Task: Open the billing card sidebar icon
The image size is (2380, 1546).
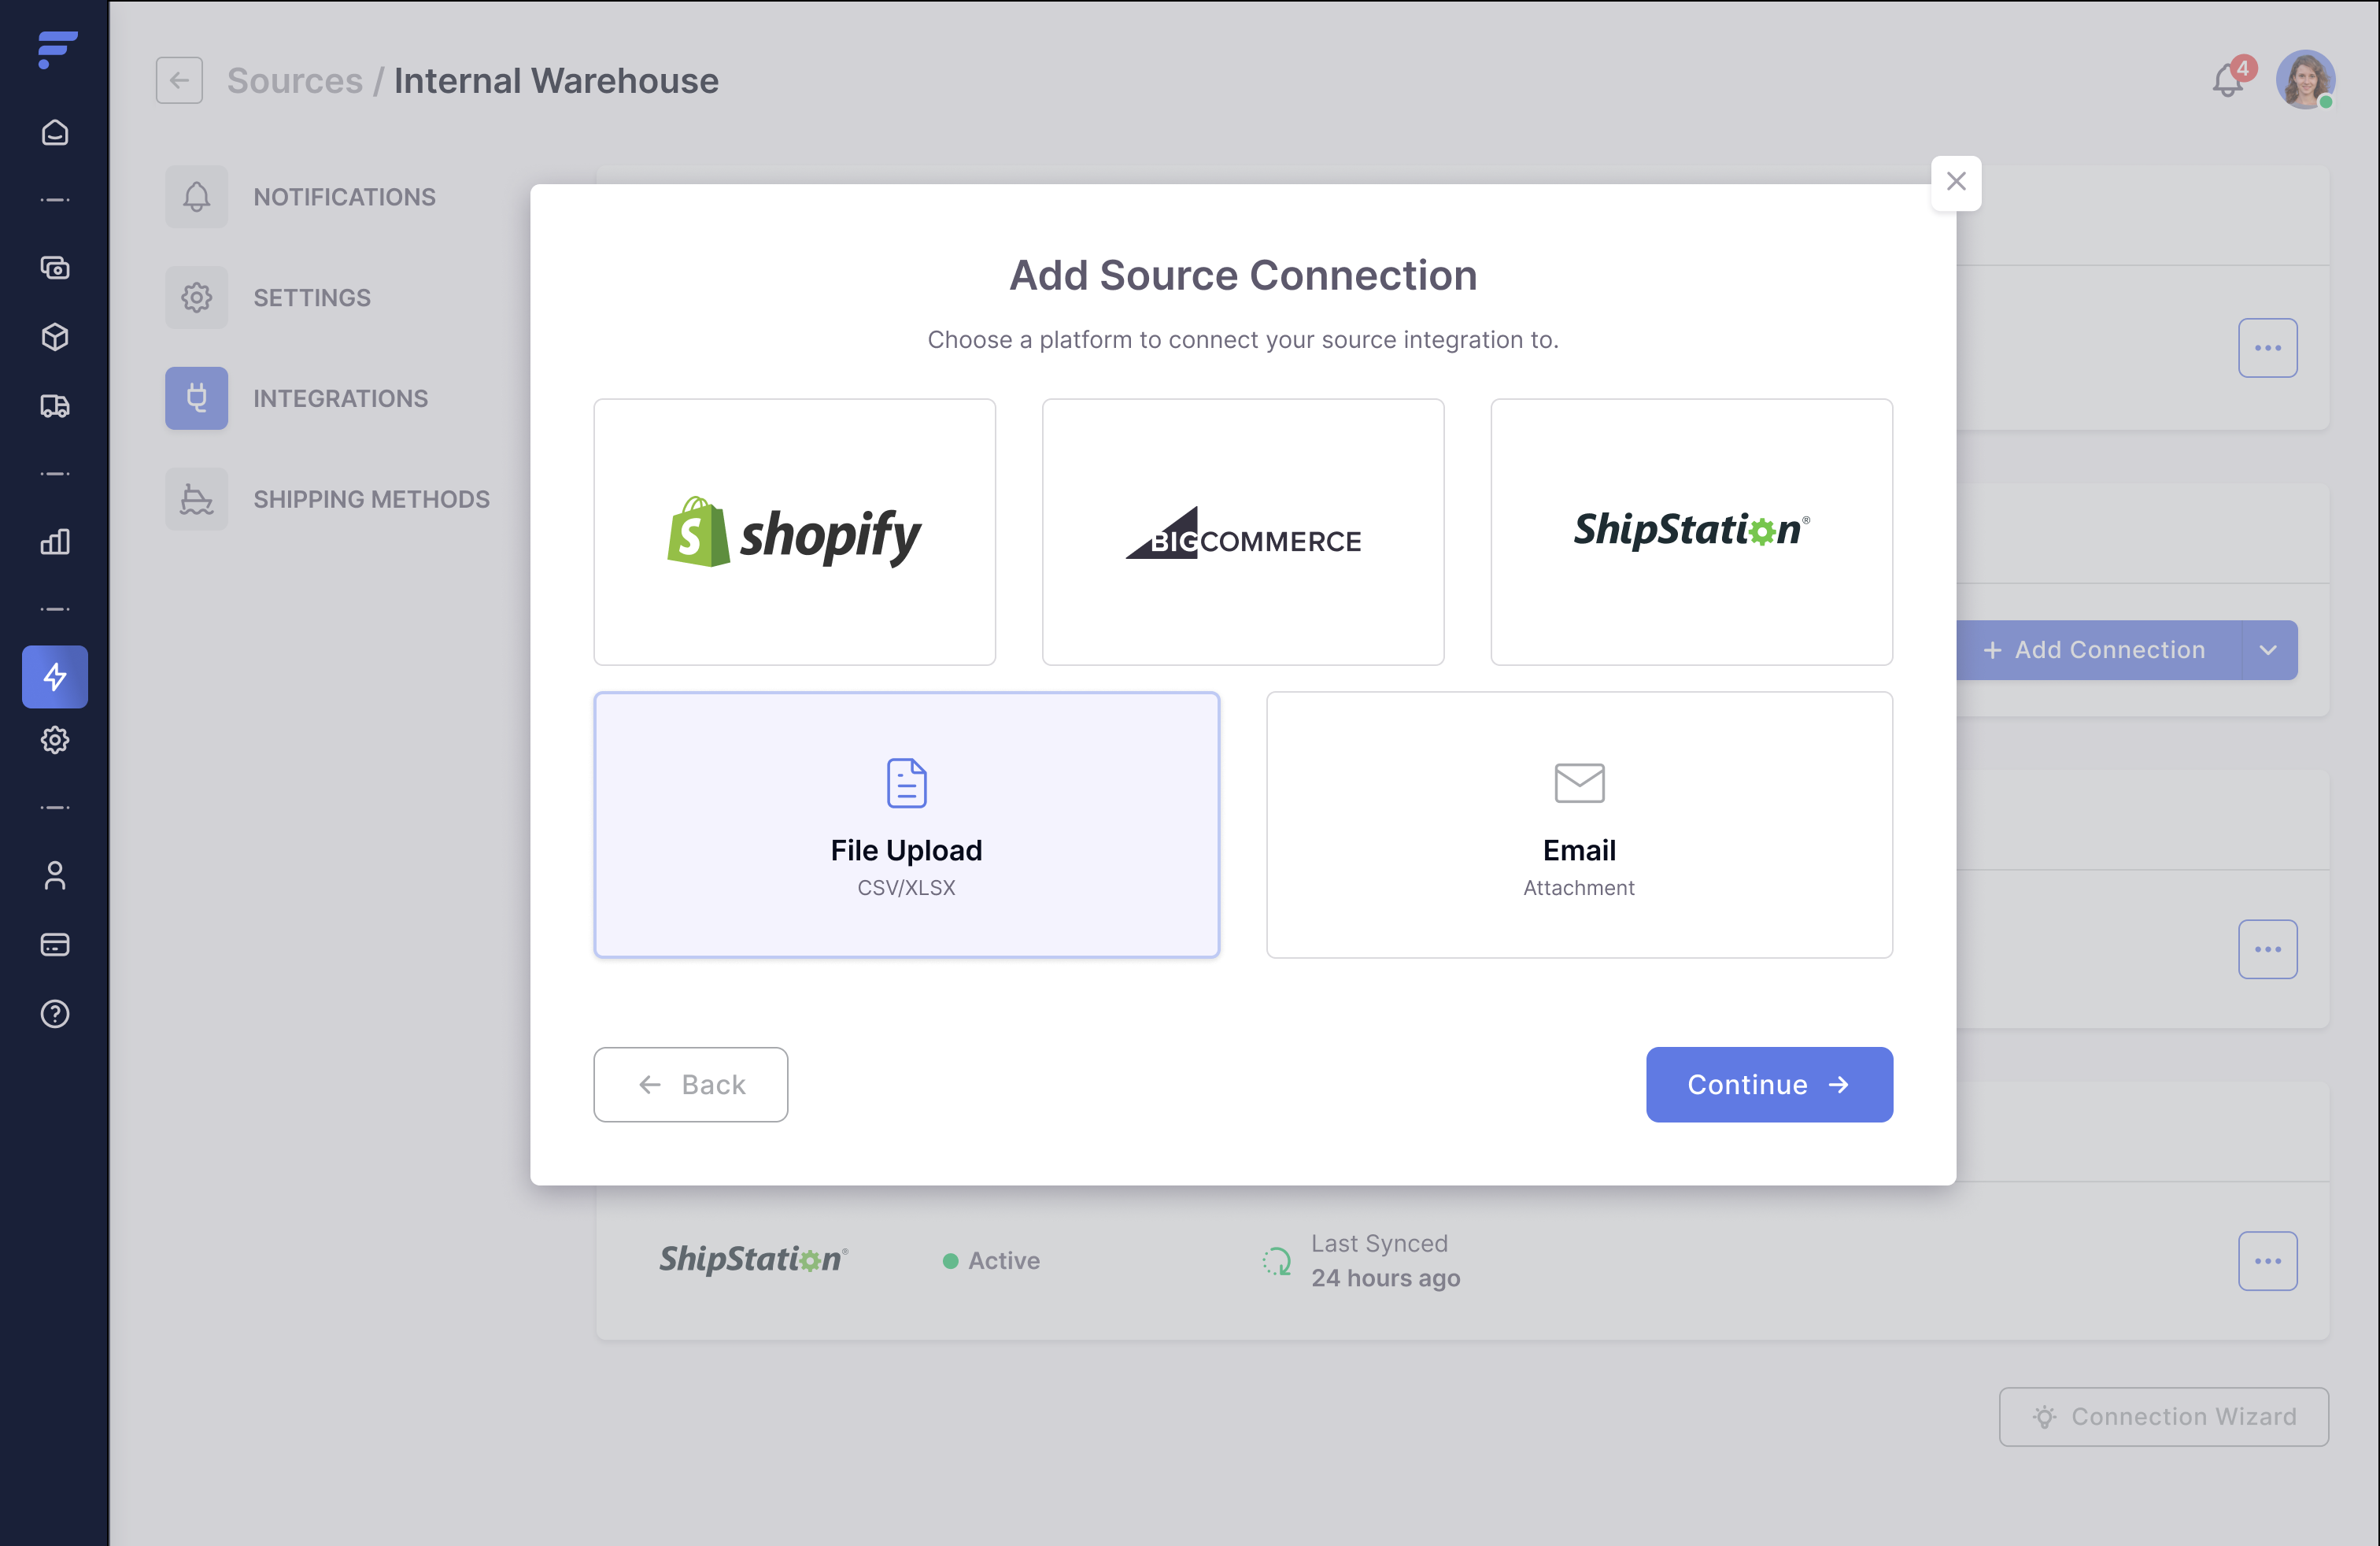Action: [55, 944]
